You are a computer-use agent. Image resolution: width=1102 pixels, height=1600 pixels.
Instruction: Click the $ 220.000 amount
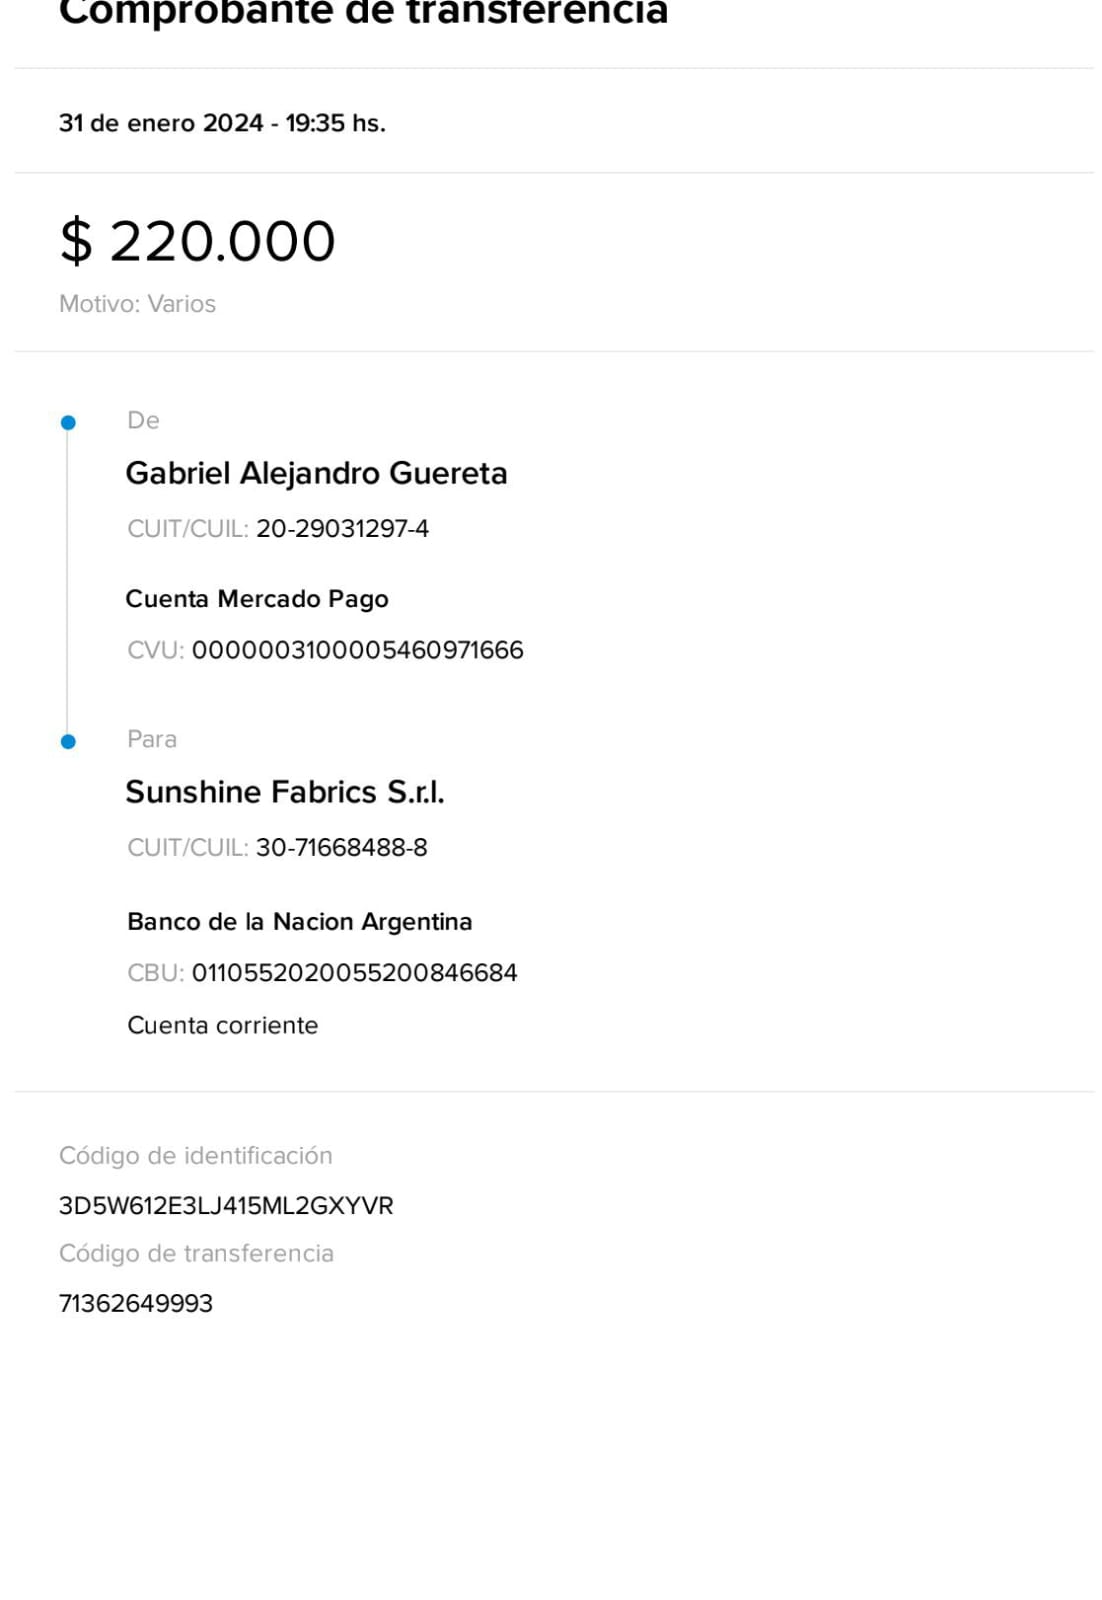tap(197, 242)
